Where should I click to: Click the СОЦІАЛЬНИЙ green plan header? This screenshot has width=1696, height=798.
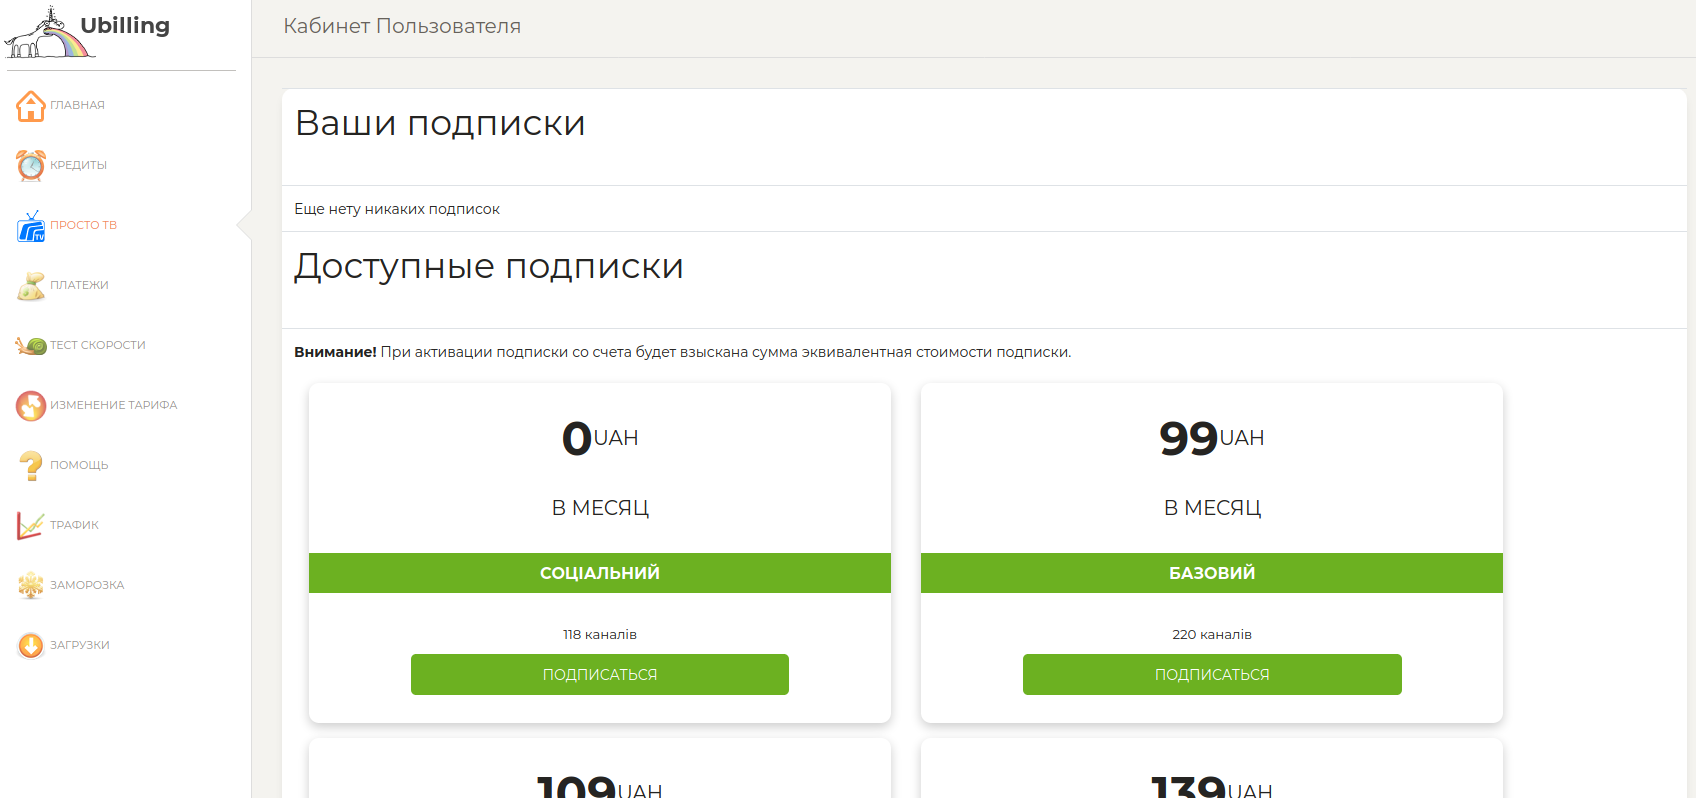600,573
